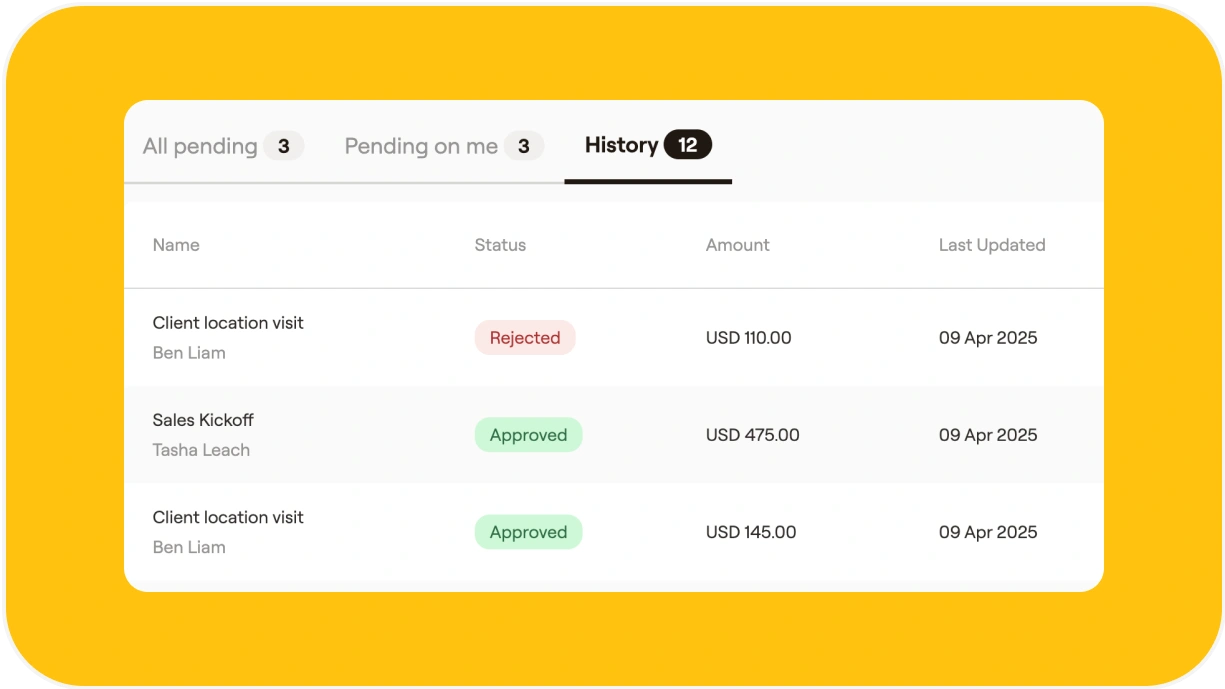Click the Pending on me count badge

[x=524, y=146]
